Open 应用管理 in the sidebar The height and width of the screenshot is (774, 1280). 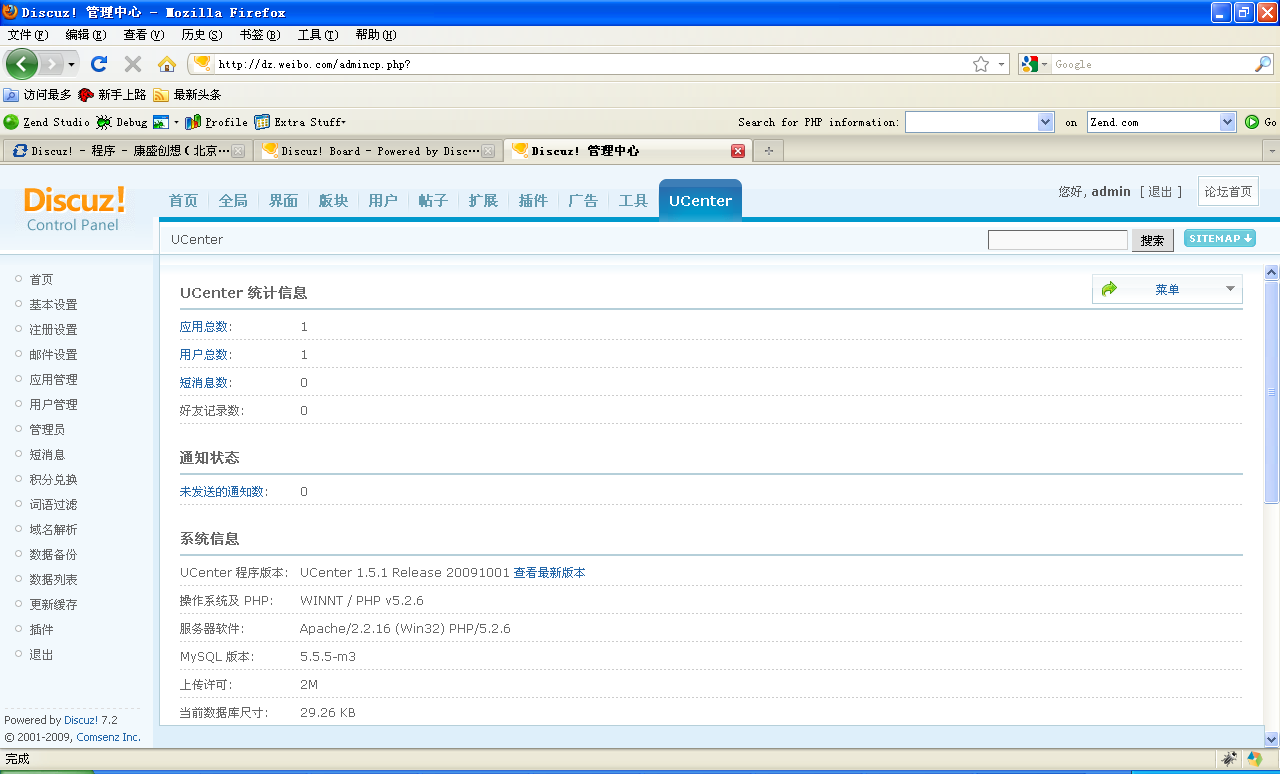53,380
